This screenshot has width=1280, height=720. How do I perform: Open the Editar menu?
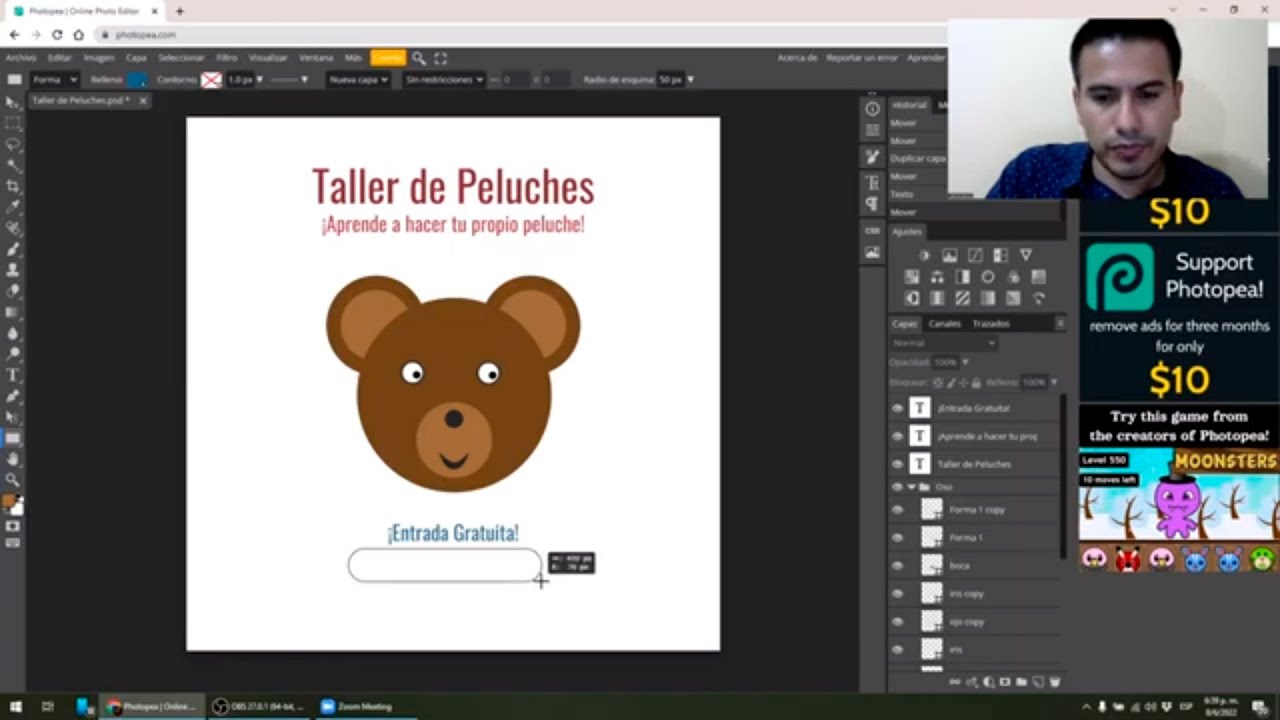(x=59, y=58)
